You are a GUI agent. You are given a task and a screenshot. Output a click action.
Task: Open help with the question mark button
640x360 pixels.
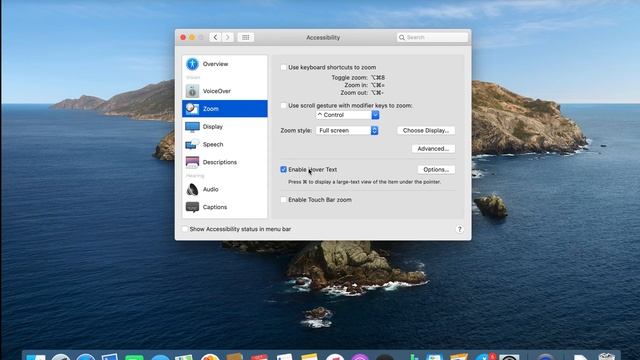tap(459, 229)
